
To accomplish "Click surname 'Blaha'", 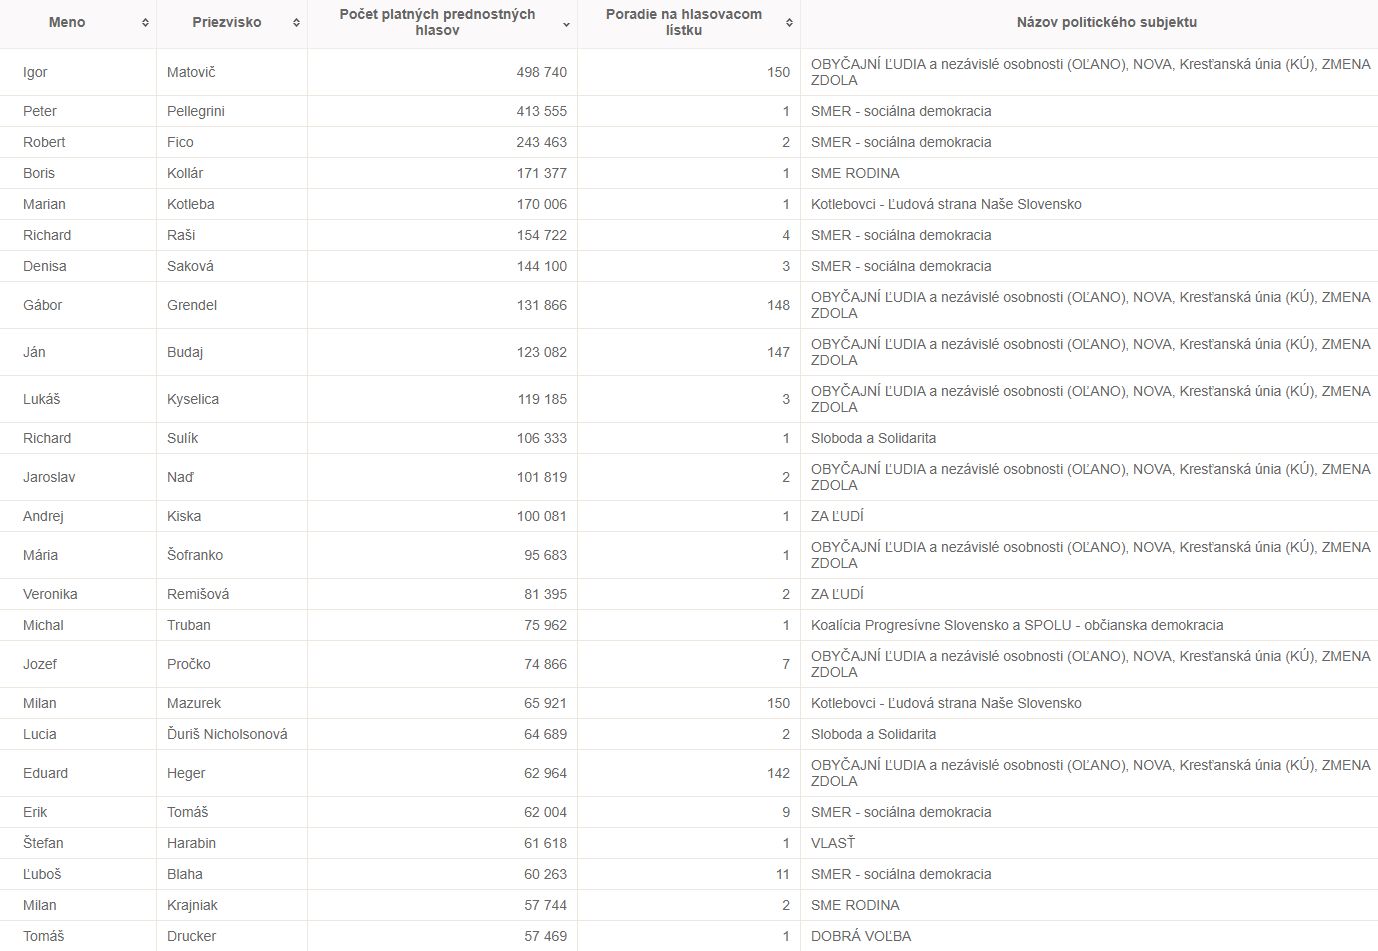I will pos(185,874).
